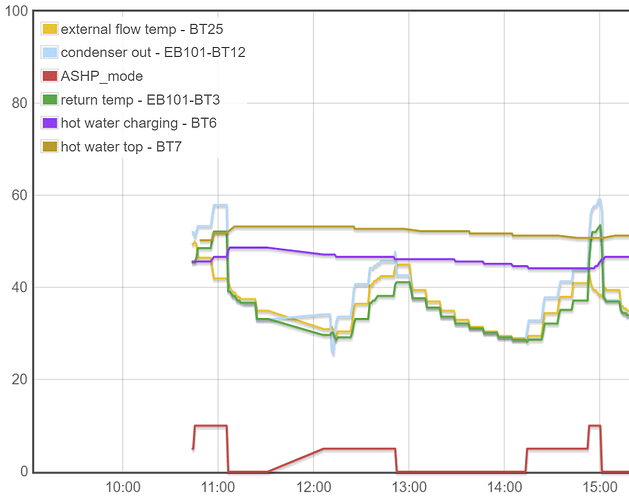Image resolution: width=629 pixels, height=500 pixels.
Task: Click the 15:00 x-axis time label
Action: (x=600, y=487)
